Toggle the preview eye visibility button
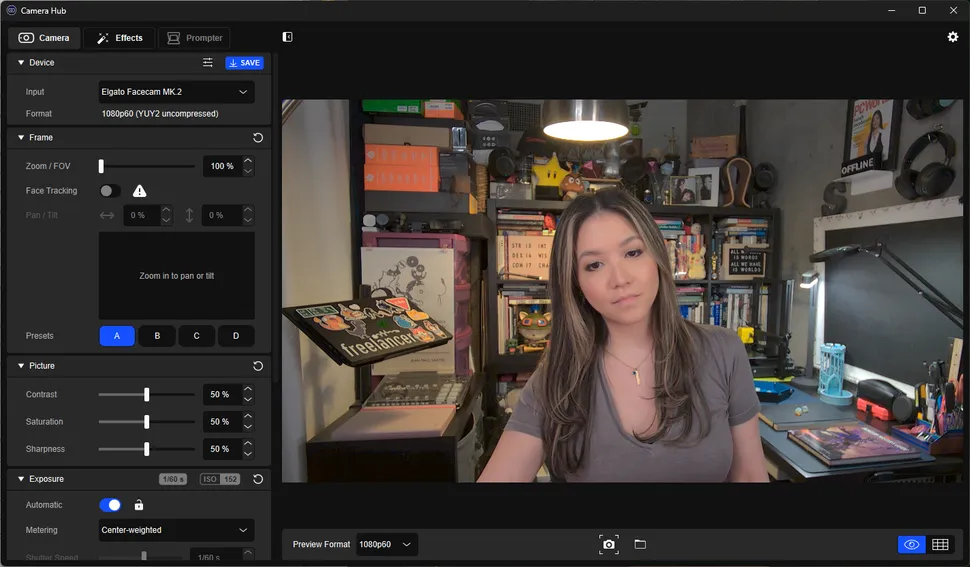This screenshot has height=567, width=970. 910,544
